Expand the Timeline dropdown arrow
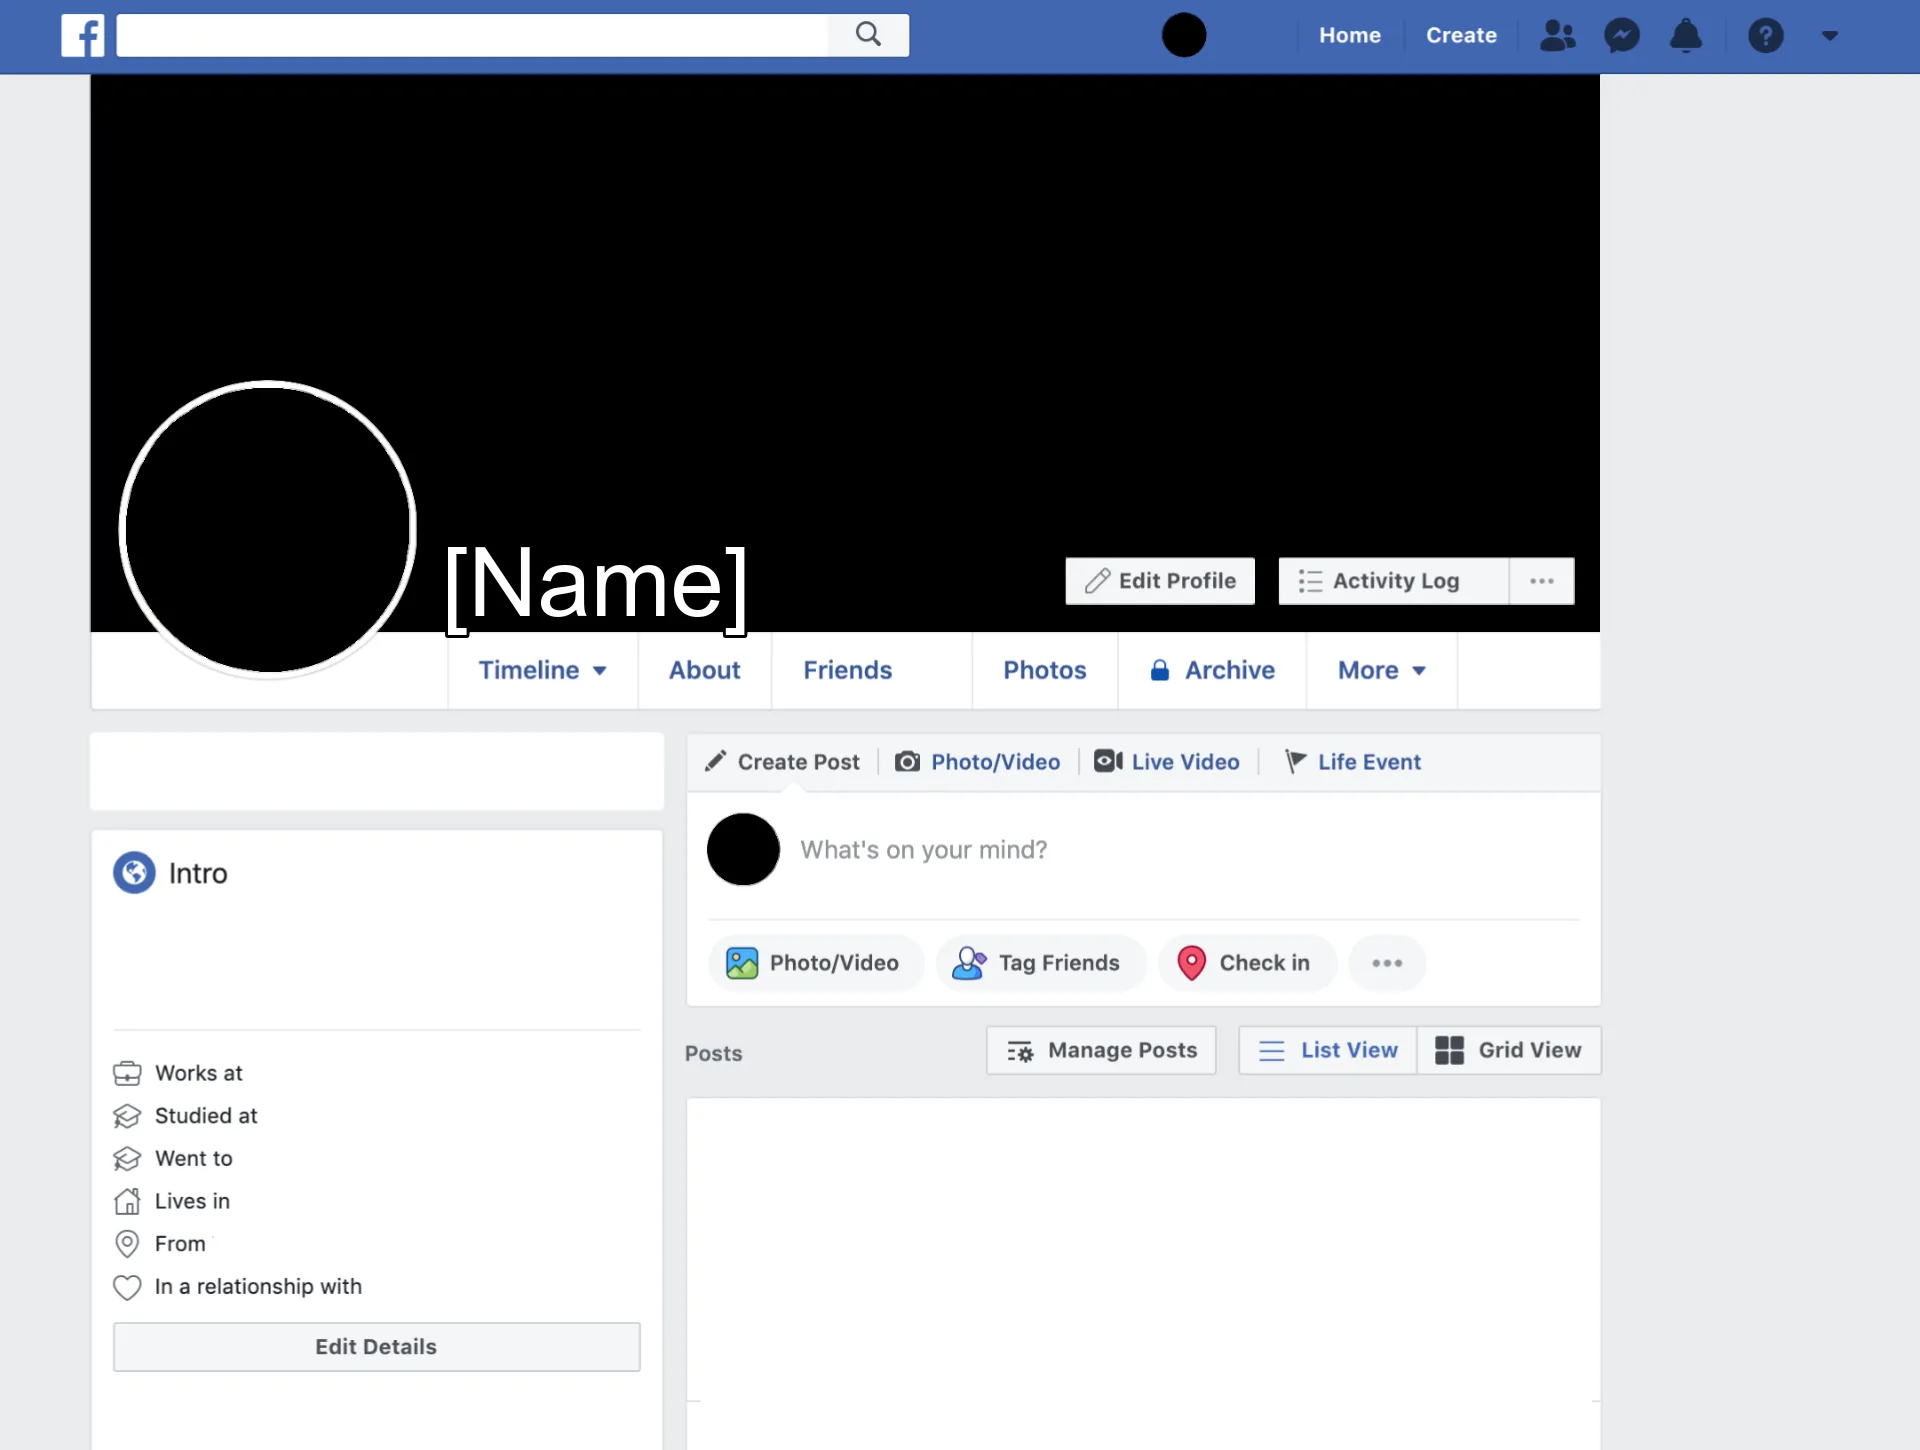 click(x=601, y=671)
